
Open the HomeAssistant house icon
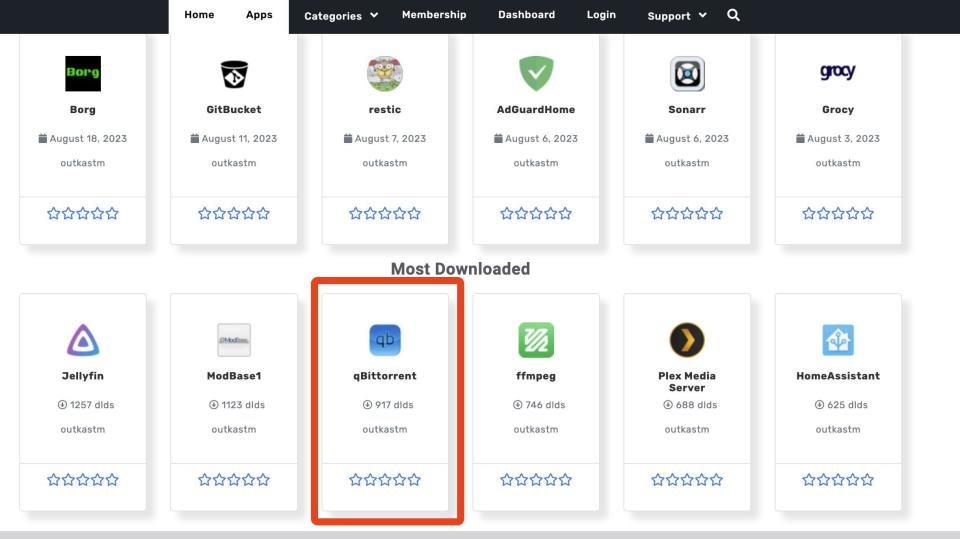coord(838,340)
